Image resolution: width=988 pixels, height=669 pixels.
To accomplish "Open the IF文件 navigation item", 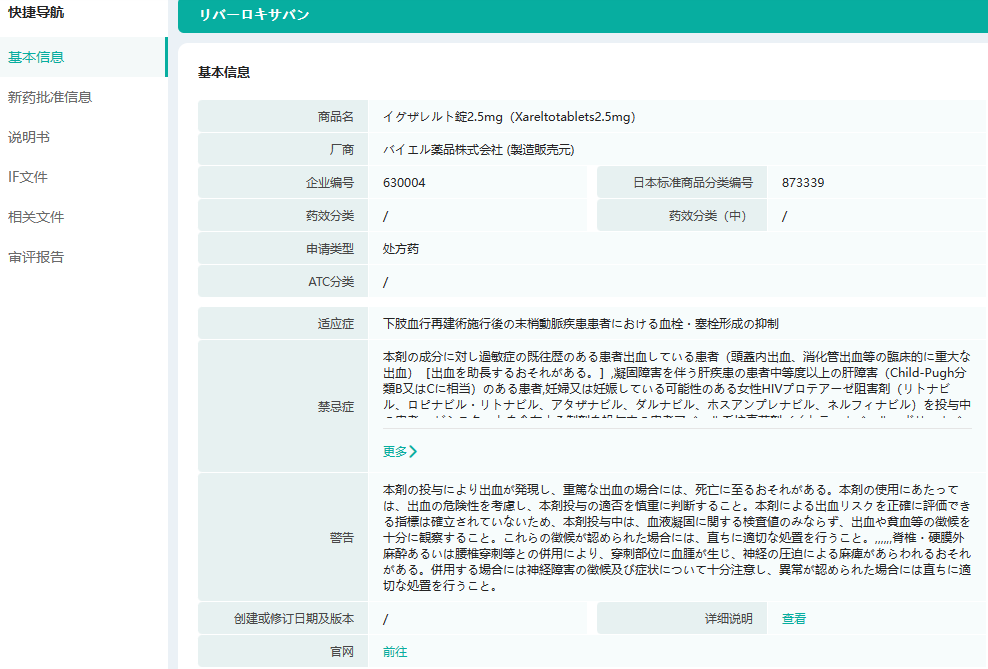I will 28,177.
